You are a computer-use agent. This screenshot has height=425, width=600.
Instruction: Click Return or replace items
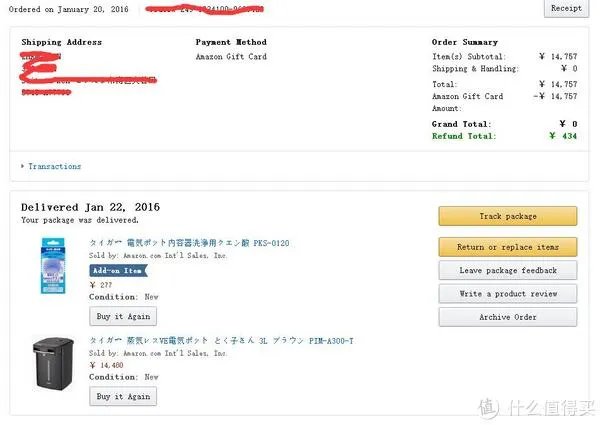(507, 246)
